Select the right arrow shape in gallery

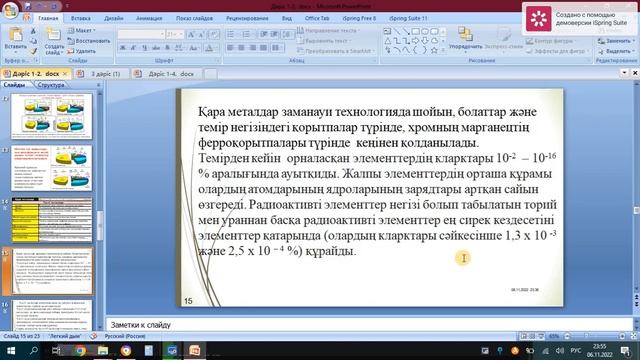[x=416, y=41]
